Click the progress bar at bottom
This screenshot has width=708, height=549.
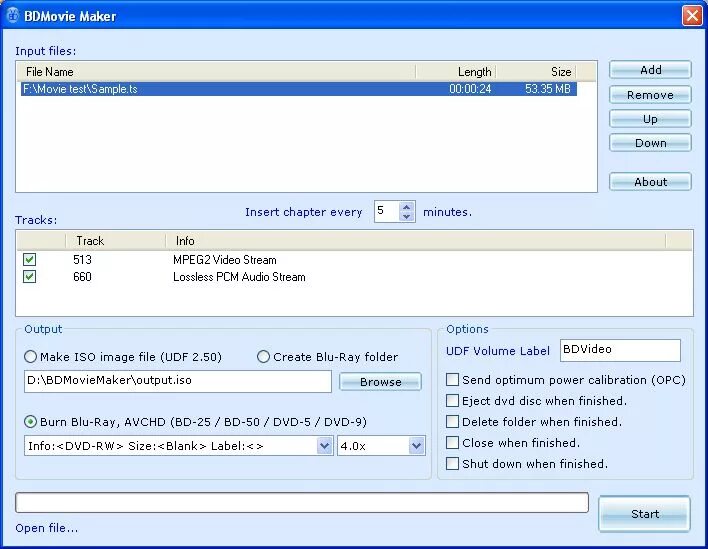(302, 502)
